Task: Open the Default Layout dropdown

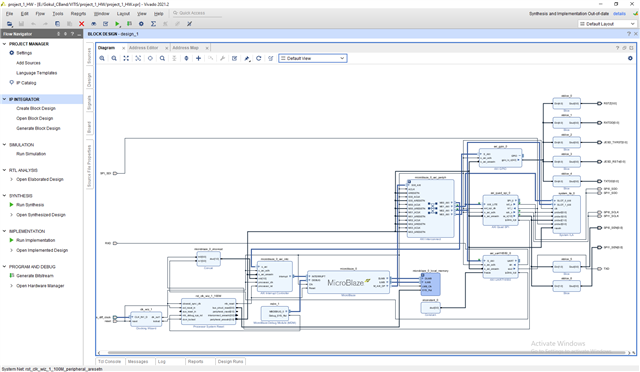Action: click(x=607, y=24)
